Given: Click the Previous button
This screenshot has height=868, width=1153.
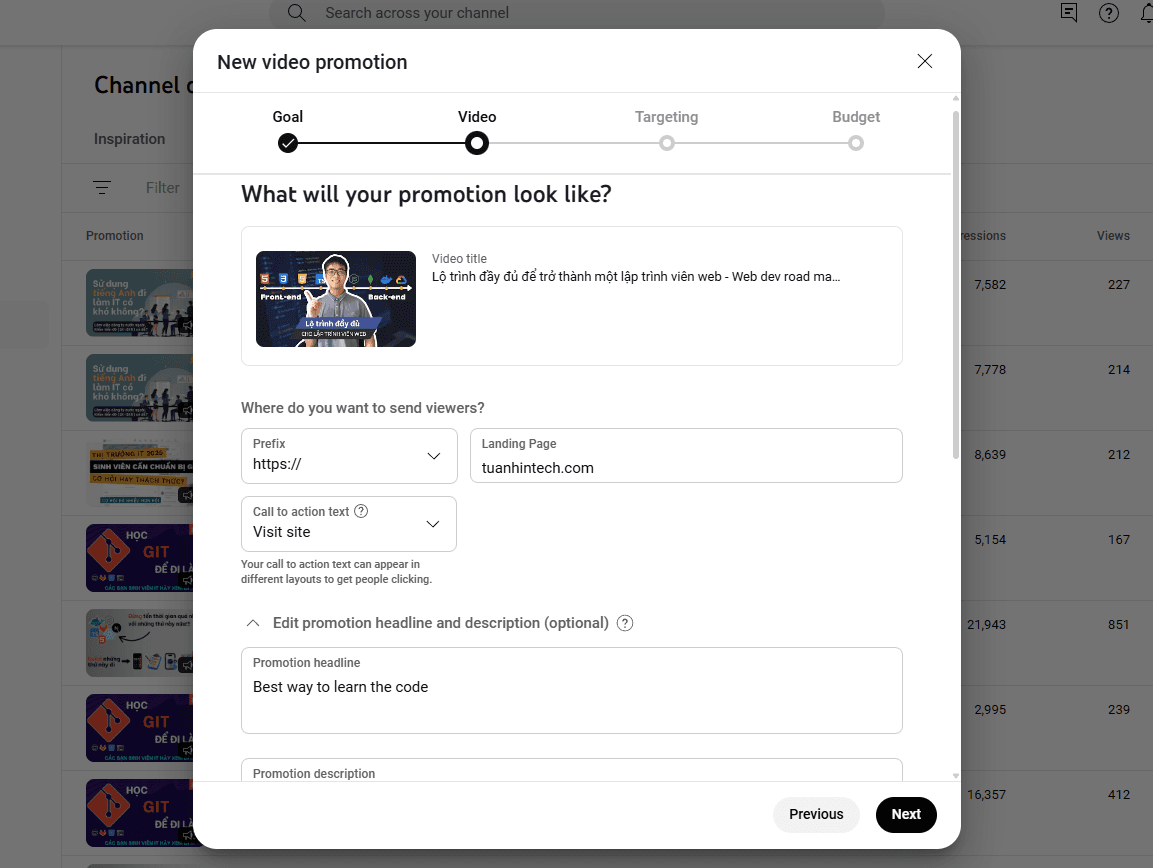Looking at the screenshot, I should [x=816, y=814].
